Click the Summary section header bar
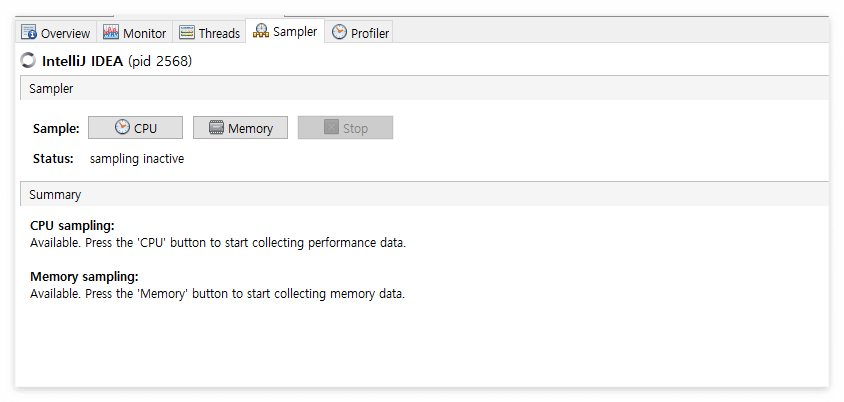This screenshot has width=844, height=402. point(424,194)
